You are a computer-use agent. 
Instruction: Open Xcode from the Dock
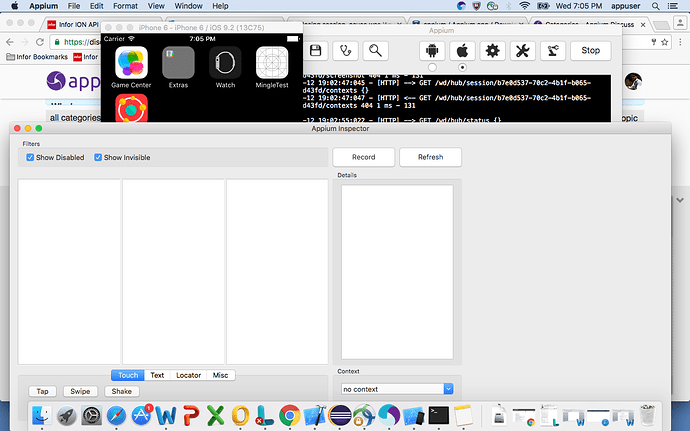[x=315, y=415]
